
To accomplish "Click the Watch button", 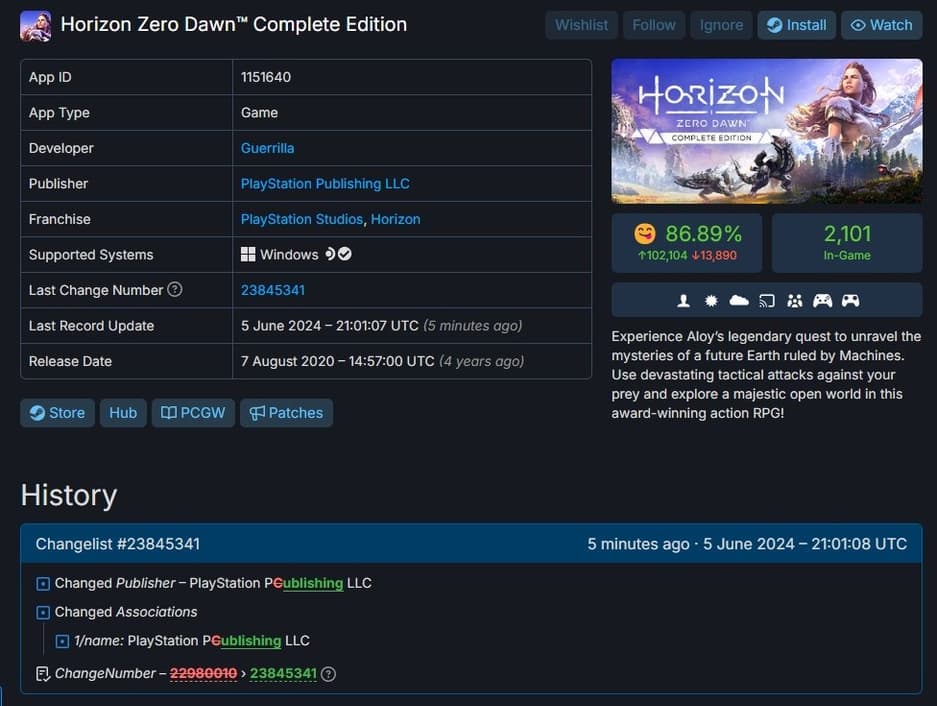I will (881, 25).
